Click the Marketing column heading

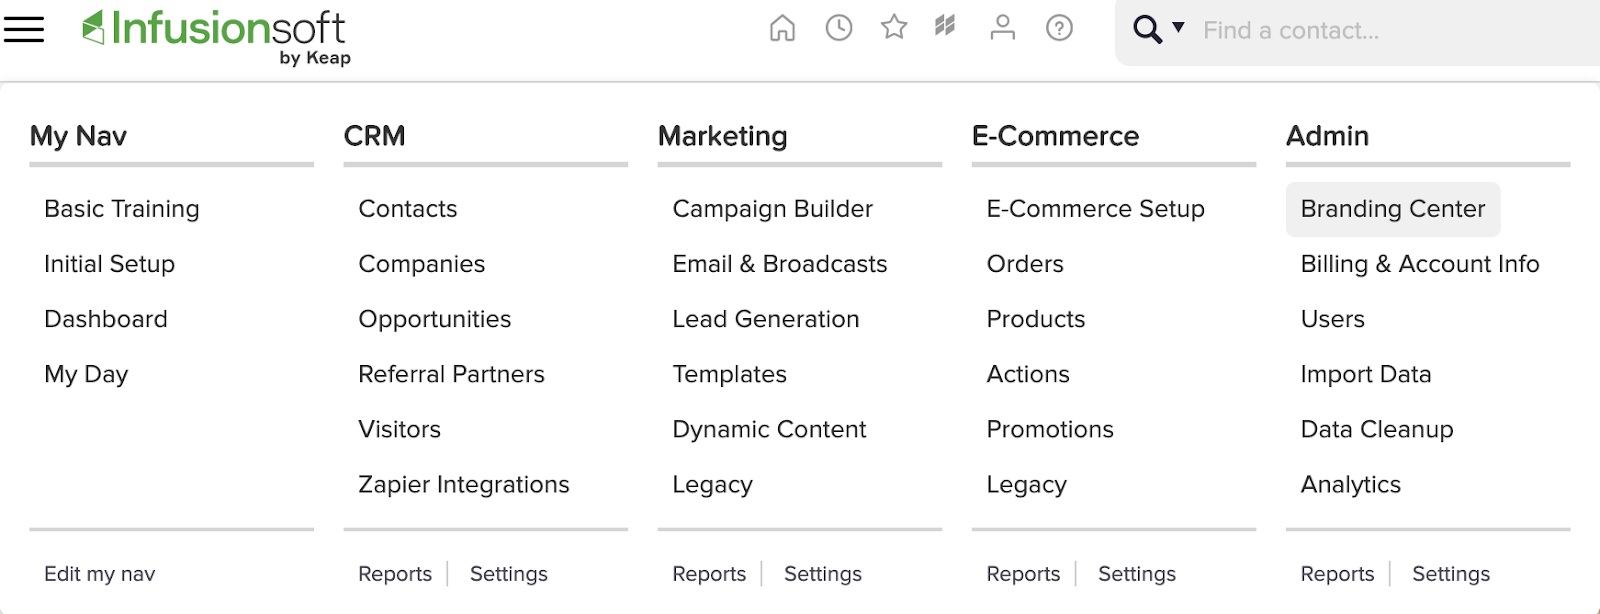coord(723,136)
